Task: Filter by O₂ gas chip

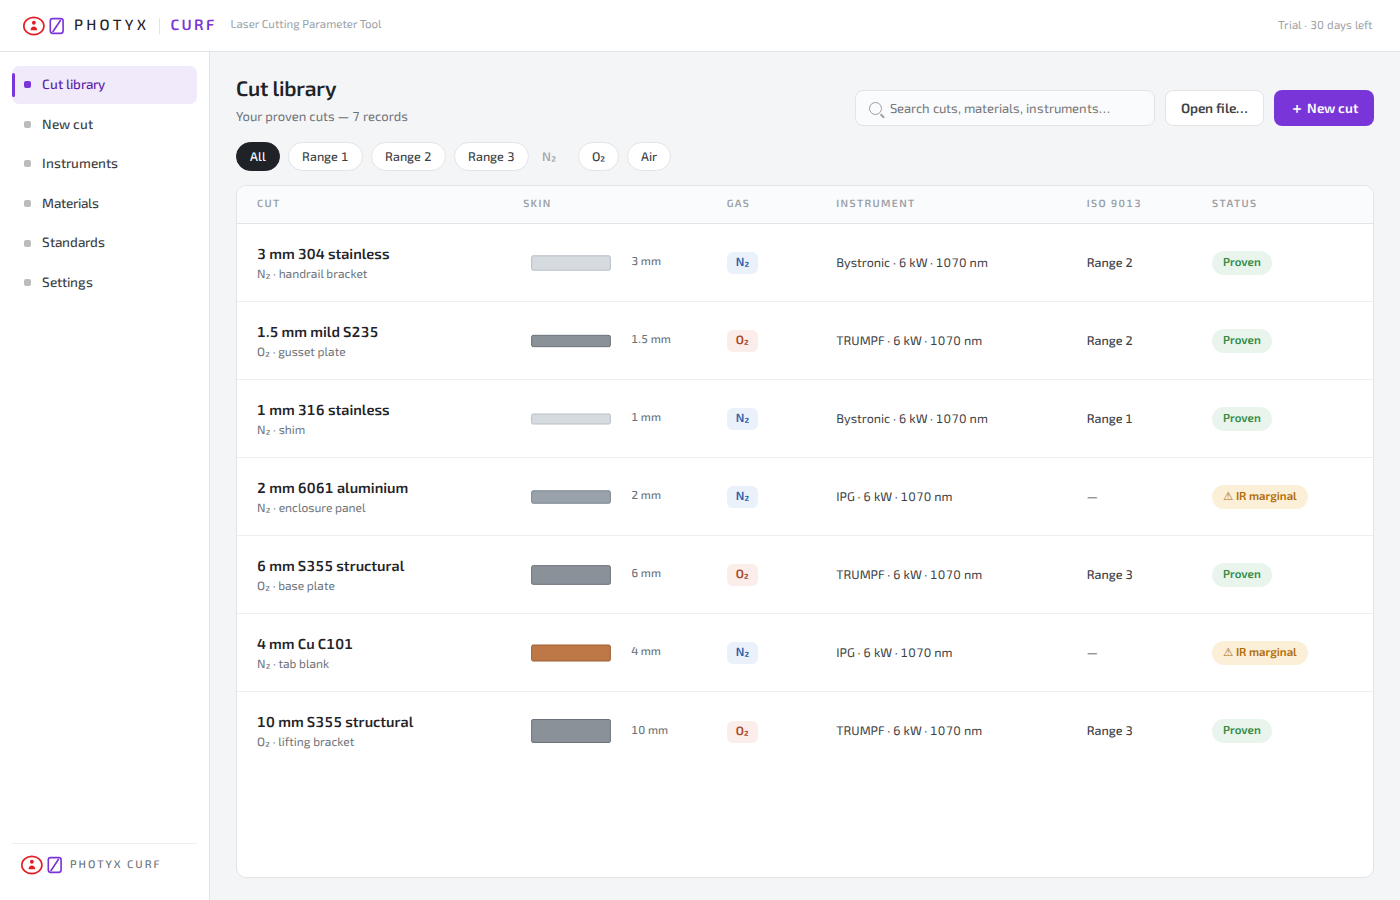Action: (598, 157)
